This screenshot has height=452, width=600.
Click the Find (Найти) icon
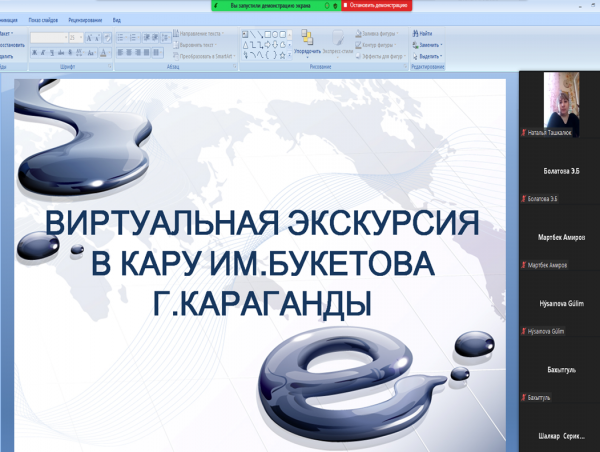click(421, 33)
